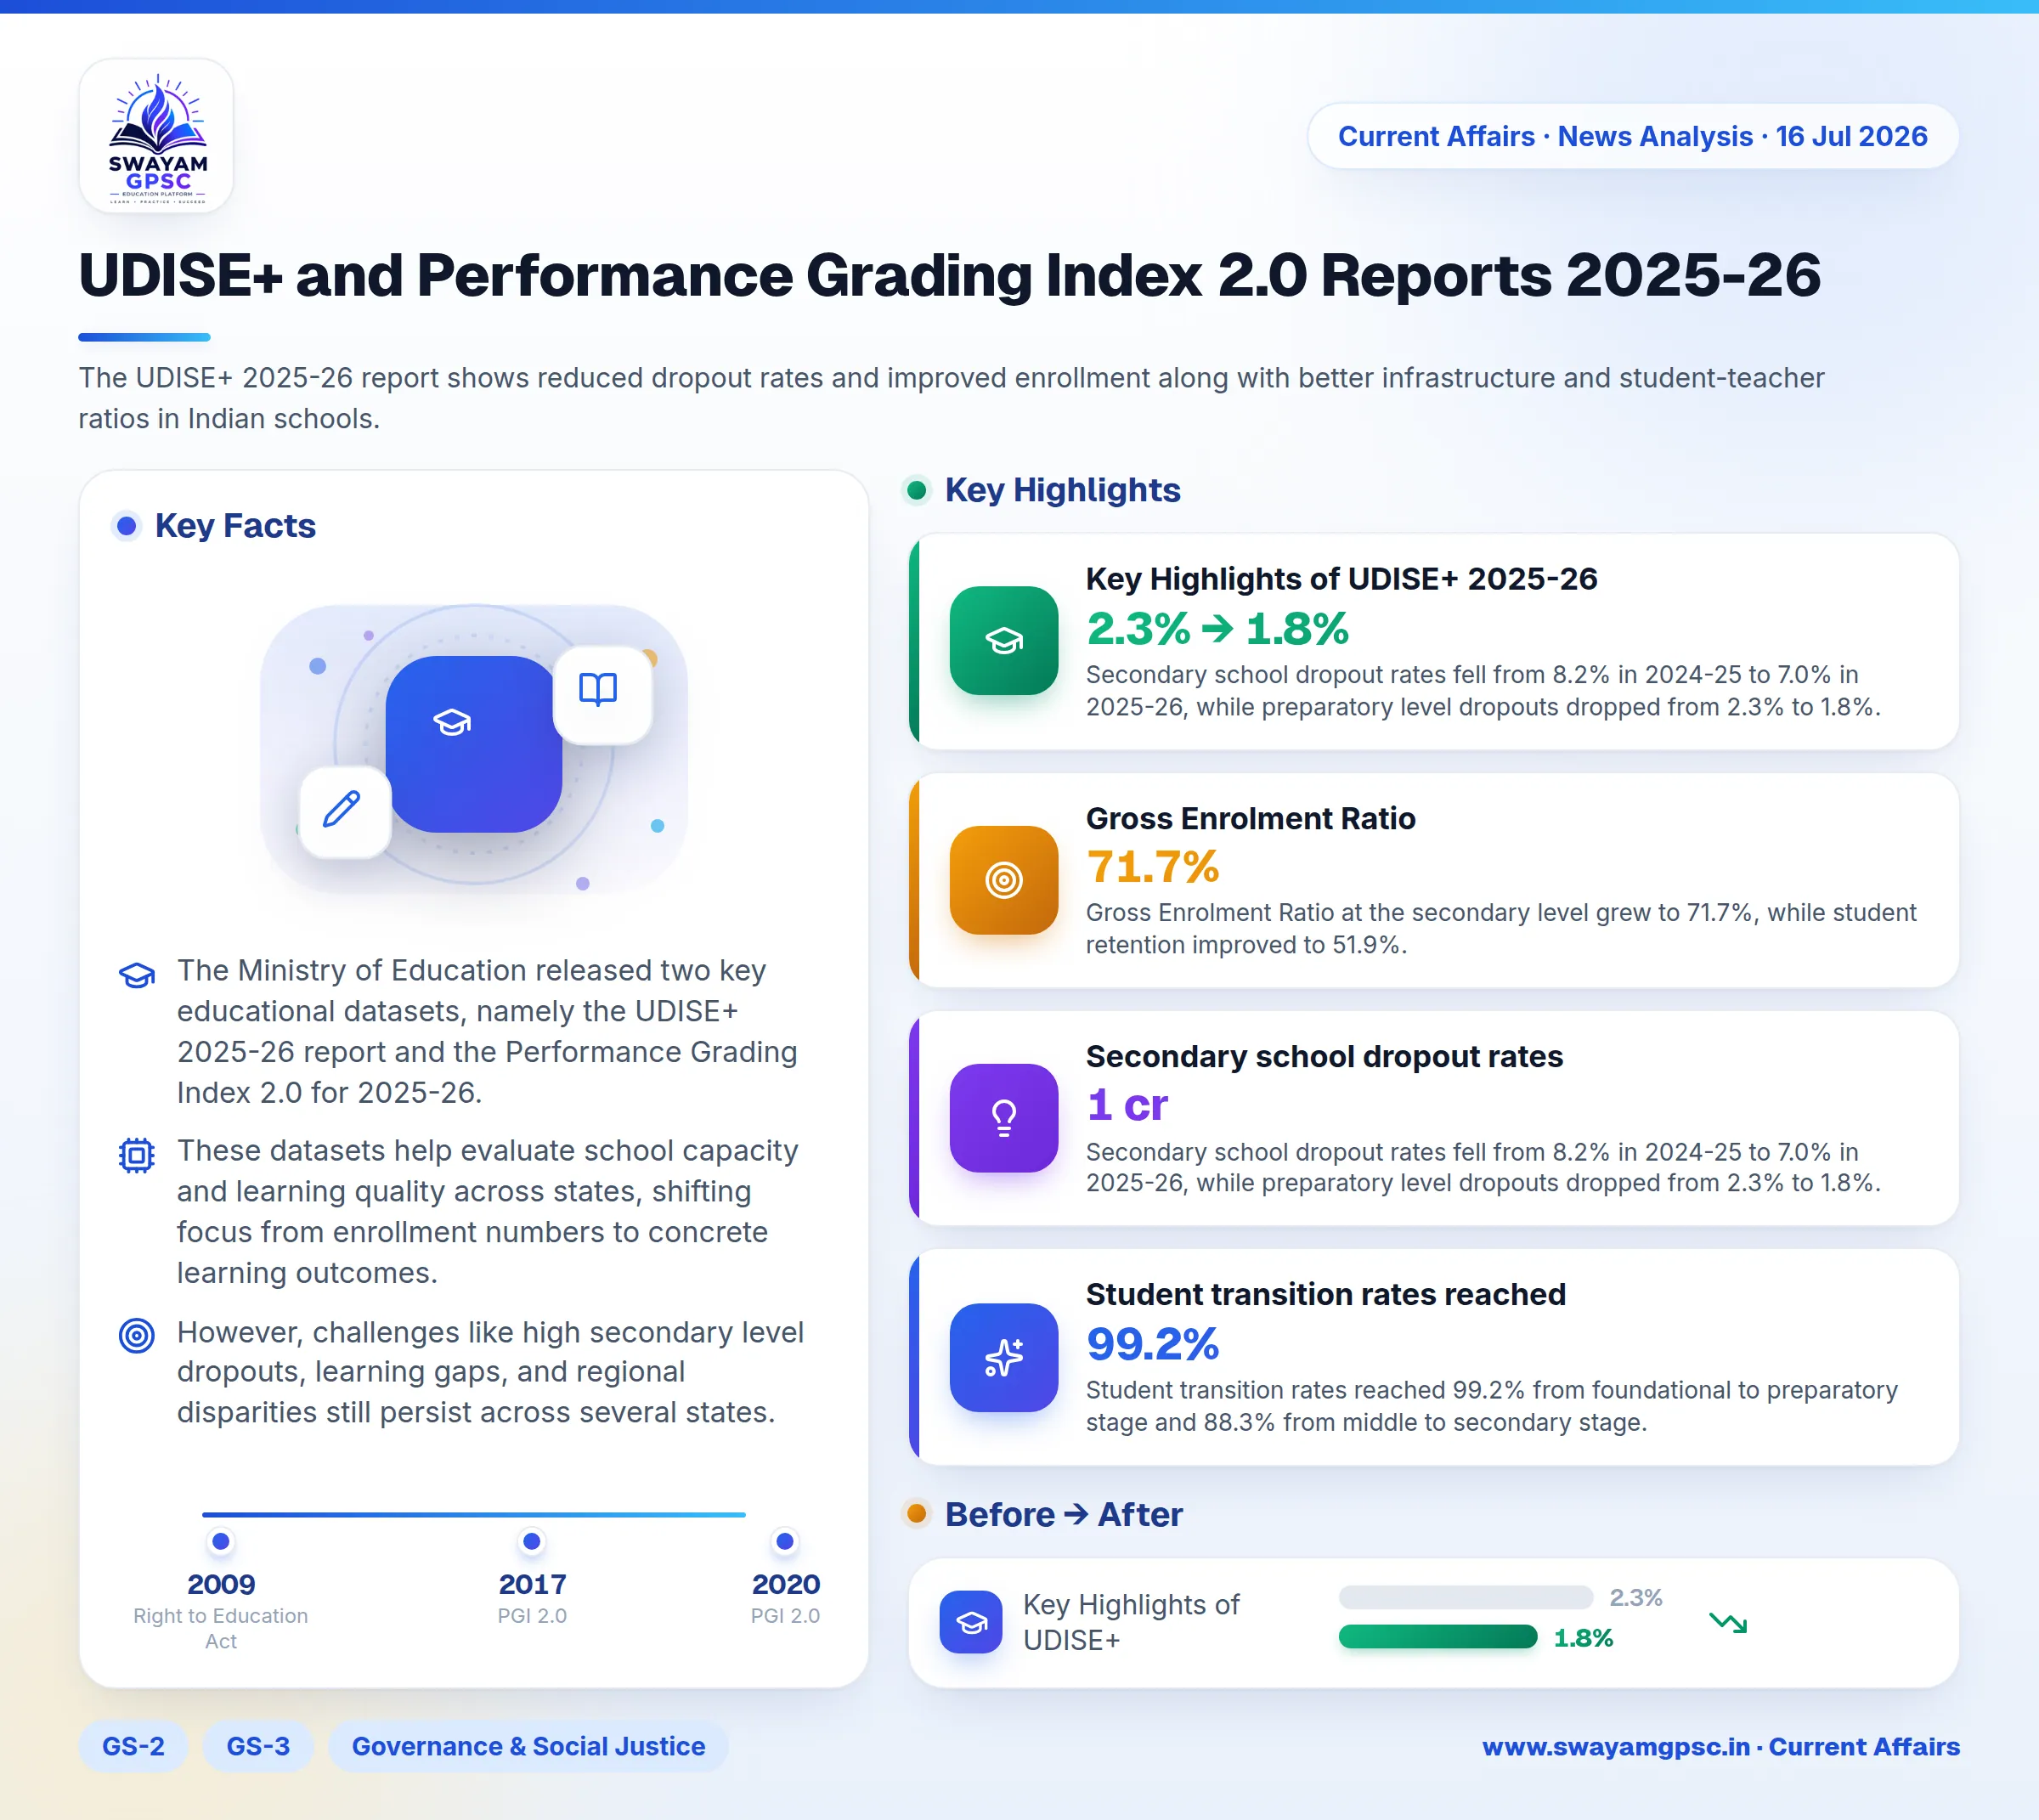Click the chip icon beside 'These datasets help'
Screen dimensions: 2039x1820
137,1155
